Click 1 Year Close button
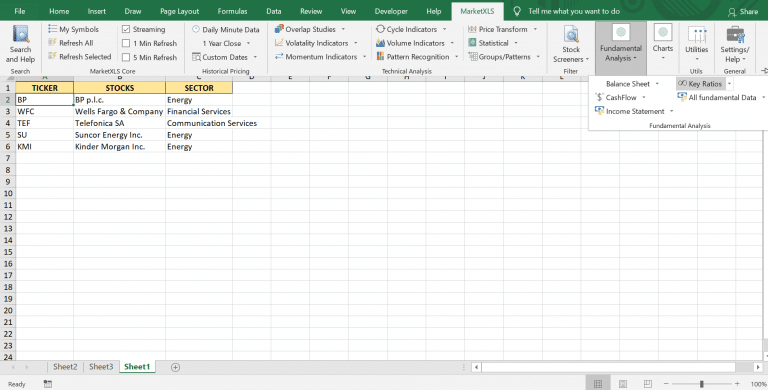This screenshot has height=390, width=768. pyautogui.click(x=222, y=43)
